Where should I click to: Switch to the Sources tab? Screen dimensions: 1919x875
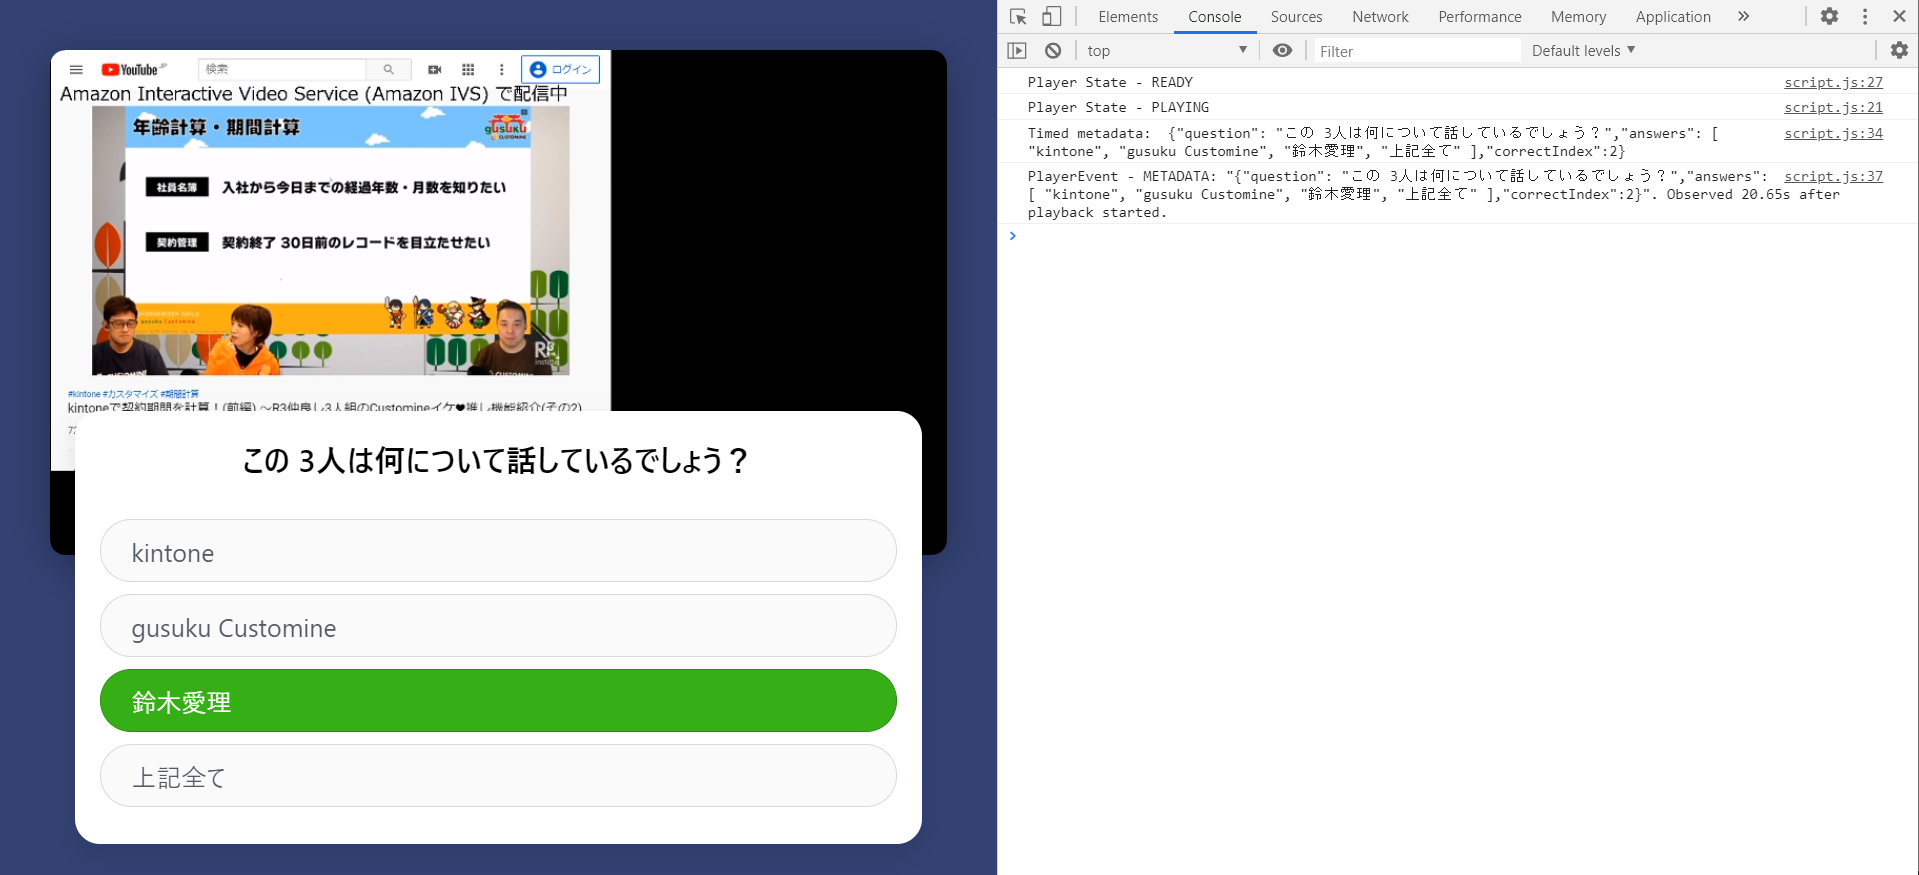pyautogui.click(x=1296, y=17)
